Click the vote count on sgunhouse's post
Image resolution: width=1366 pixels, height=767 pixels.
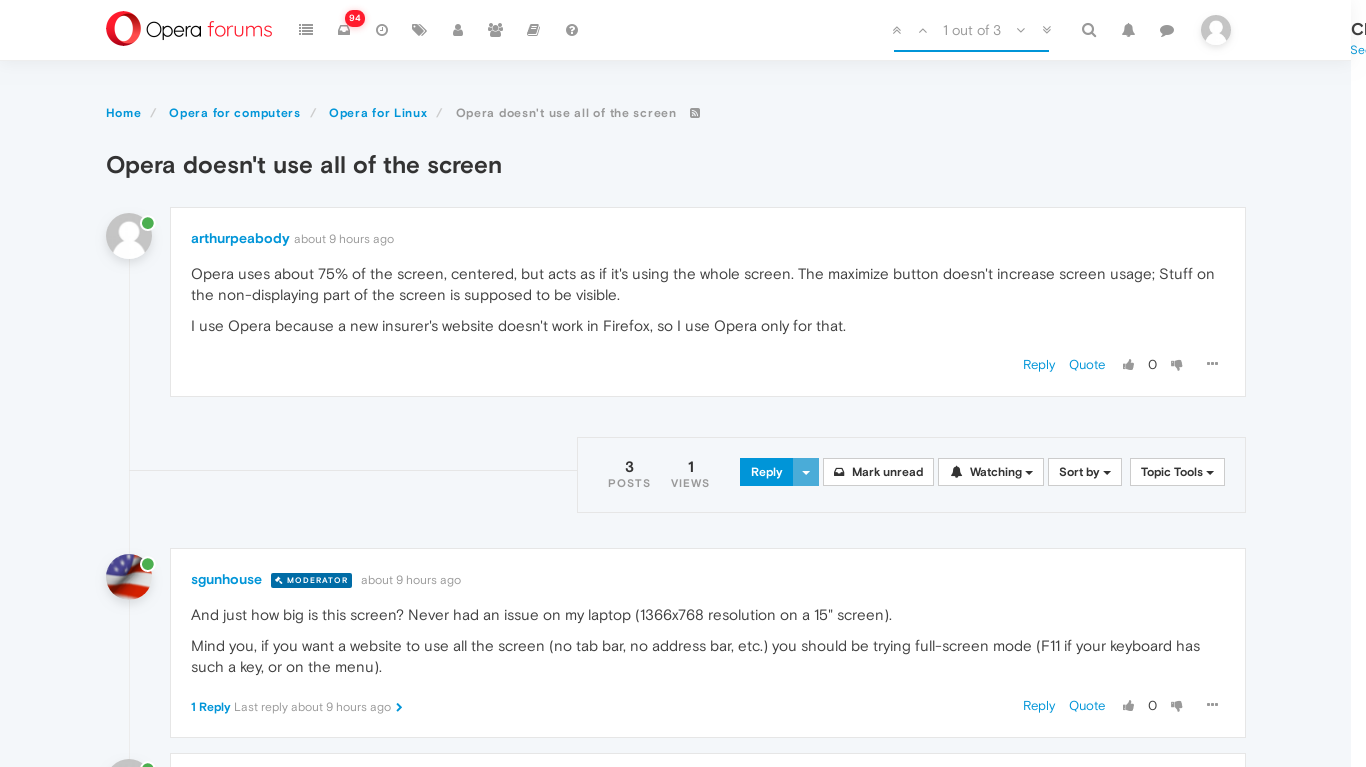tap(1152, 706)
